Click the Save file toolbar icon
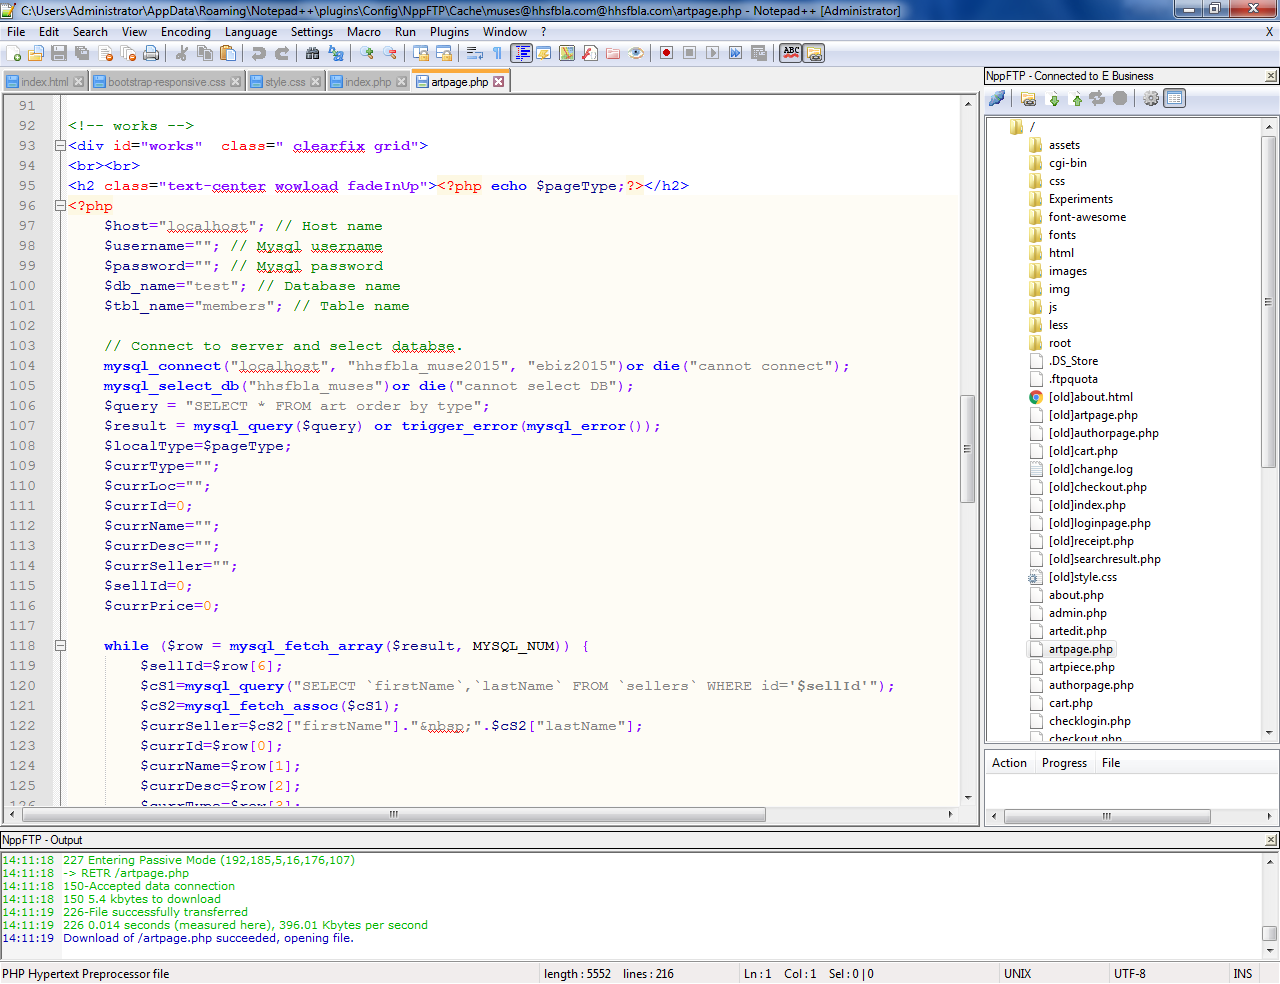Screen dimensions: 1280x984 tap(59, 53)
